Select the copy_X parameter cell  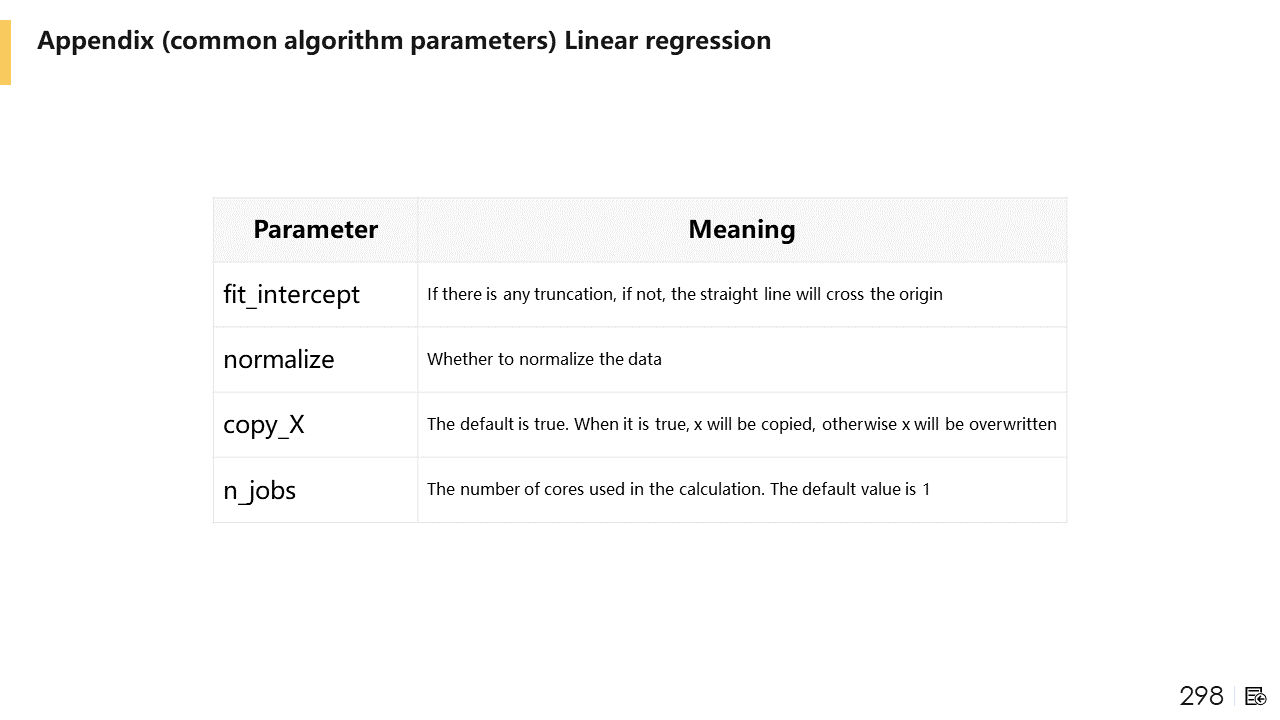tap(264, 425)
